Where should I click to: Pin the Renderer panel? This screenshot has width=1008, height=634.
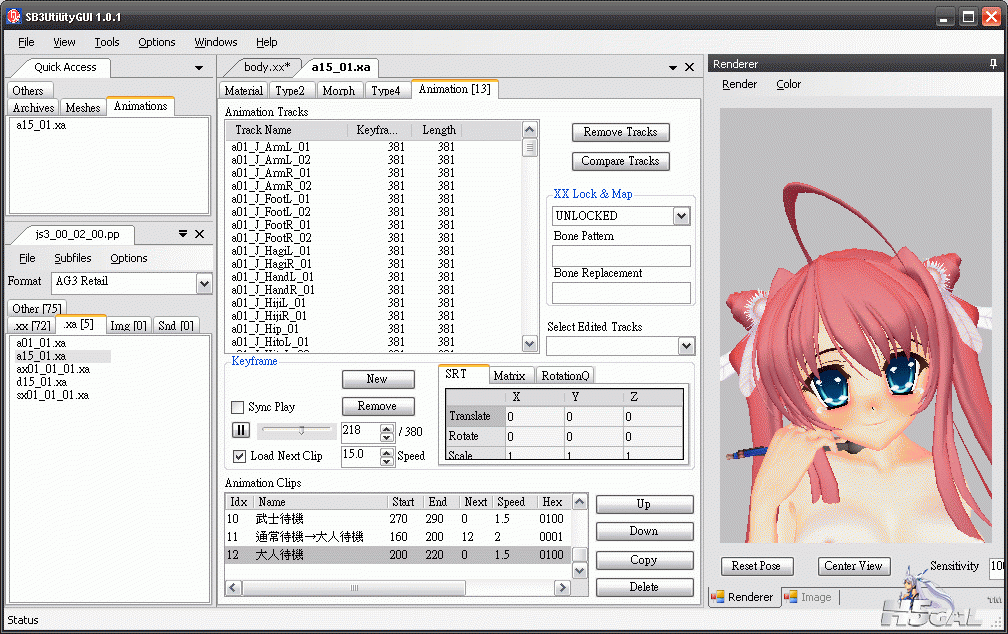[993, 64]
